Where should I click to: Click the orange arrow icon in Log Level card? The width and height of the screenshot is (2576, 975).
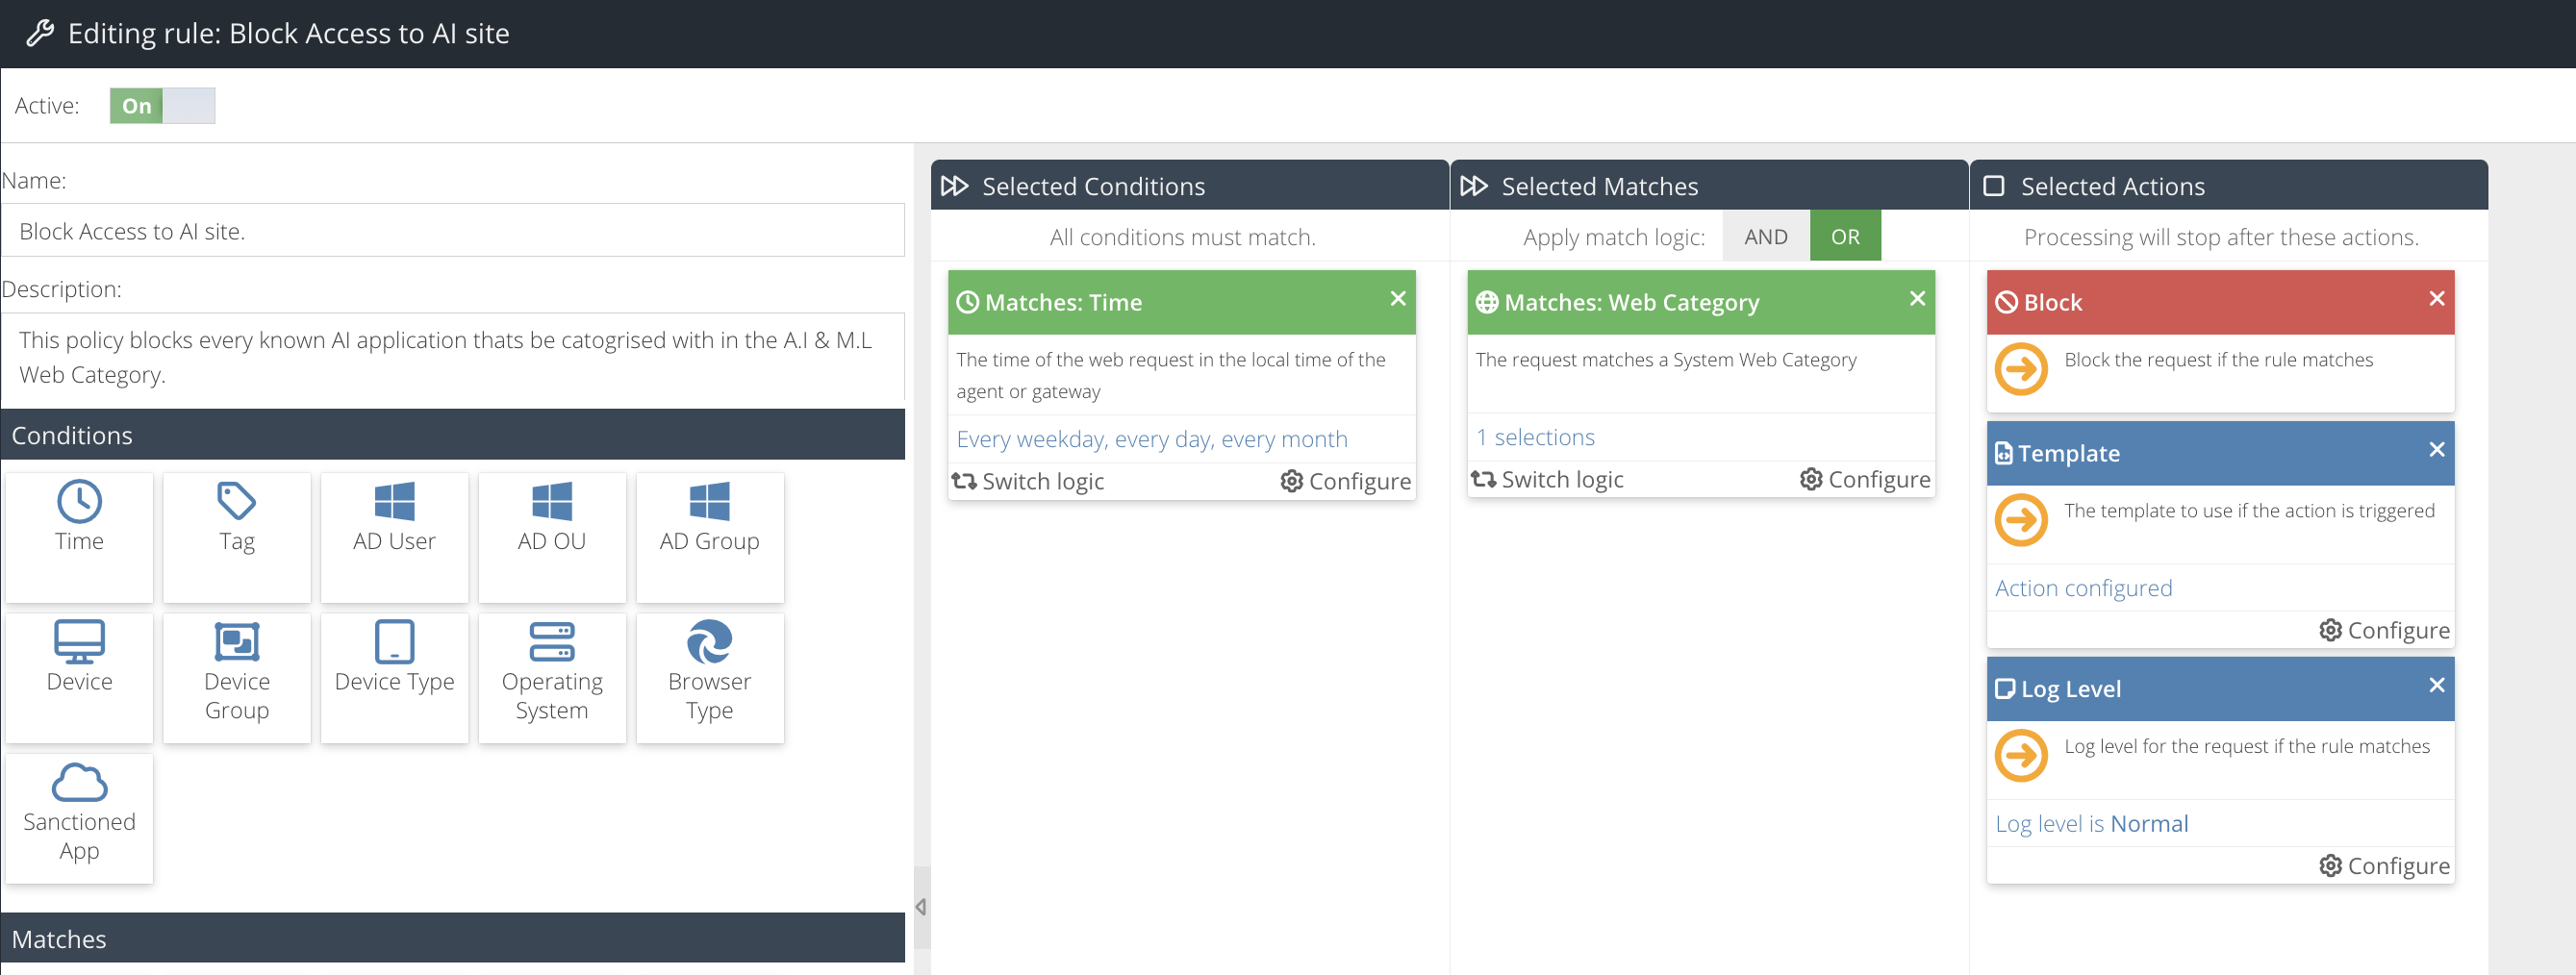2021,755
